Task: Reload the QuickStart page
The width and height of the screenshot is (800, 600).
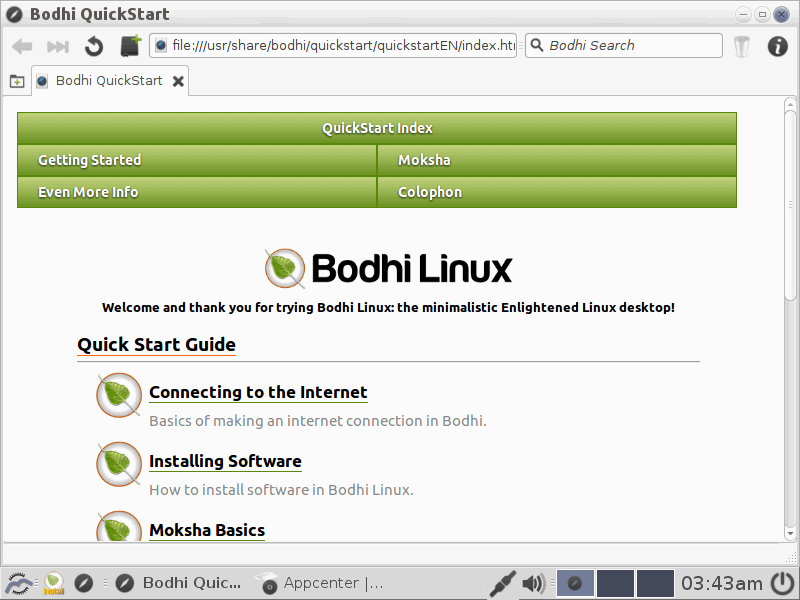Action: (x=94, y=46)
